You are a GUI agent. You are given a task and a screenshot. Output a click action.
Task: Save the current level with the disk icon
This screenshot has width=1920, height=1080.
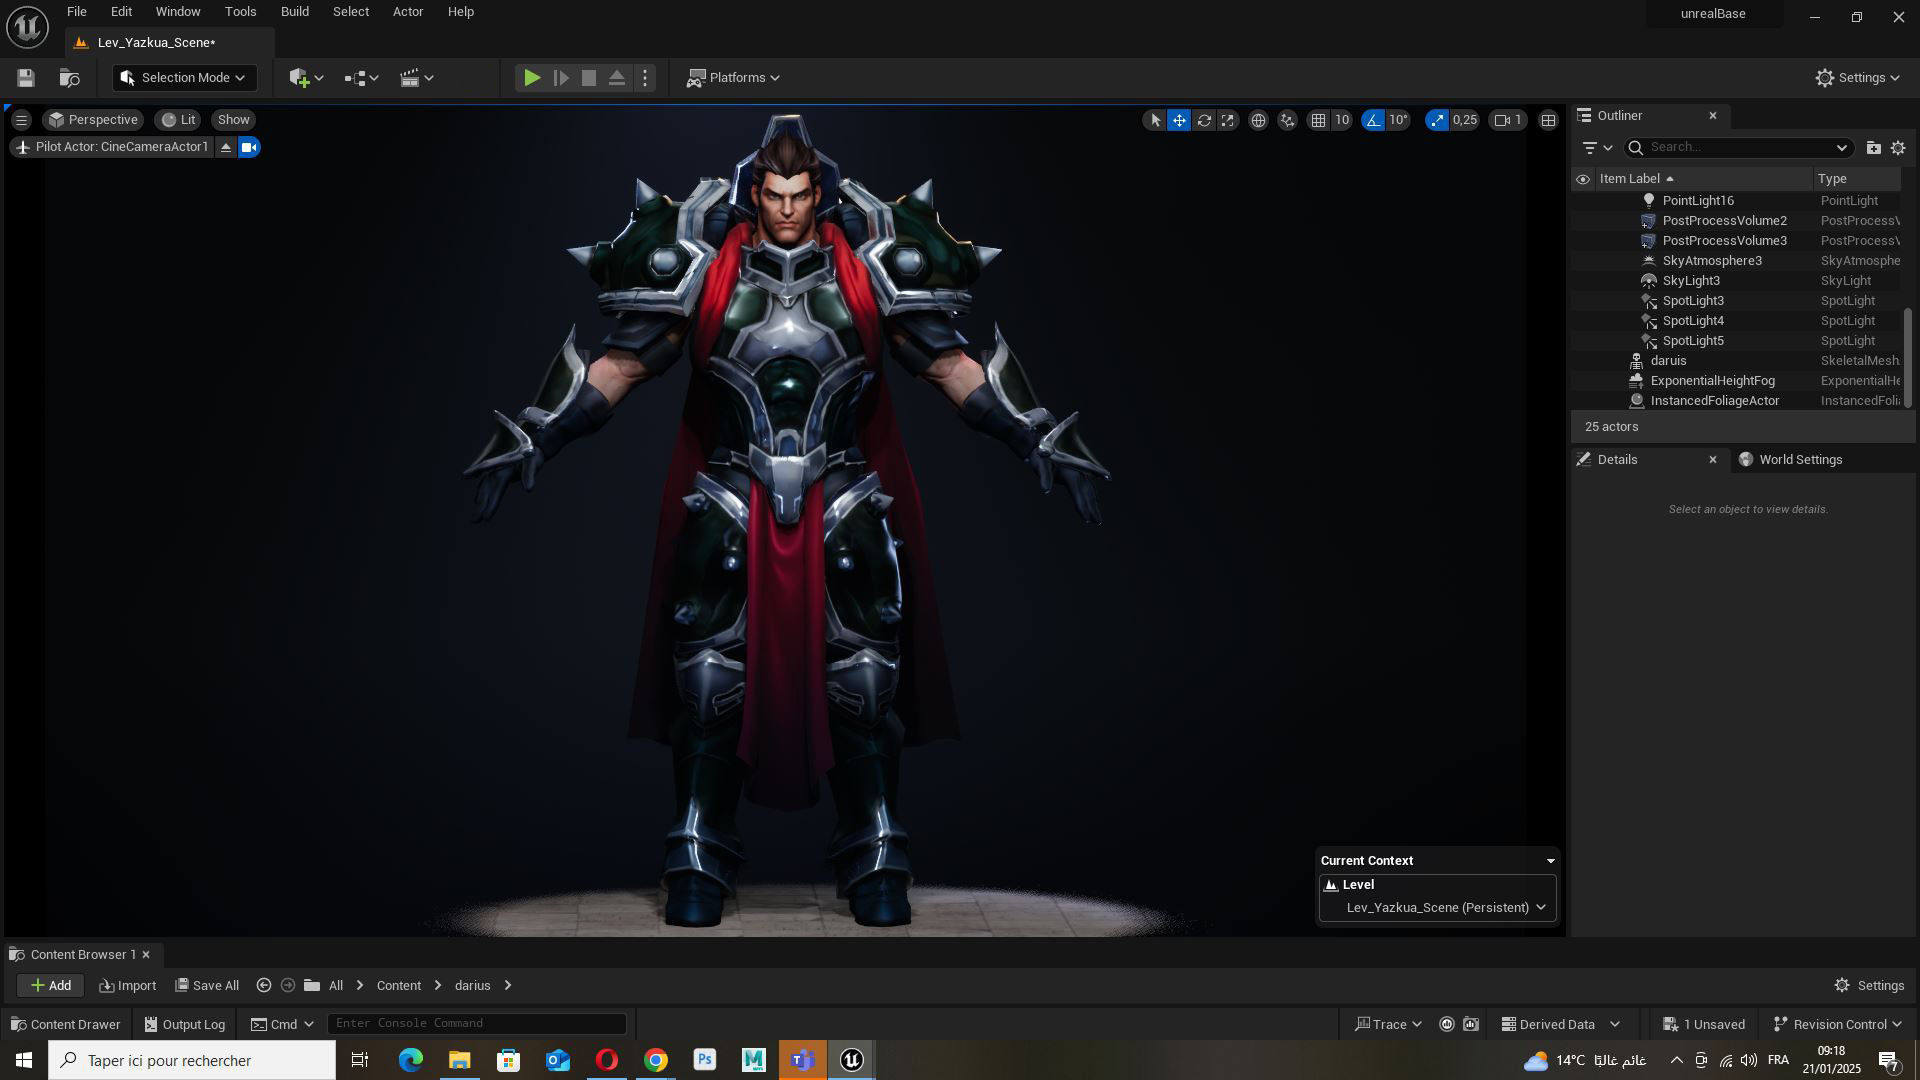[x=26, y=78]
